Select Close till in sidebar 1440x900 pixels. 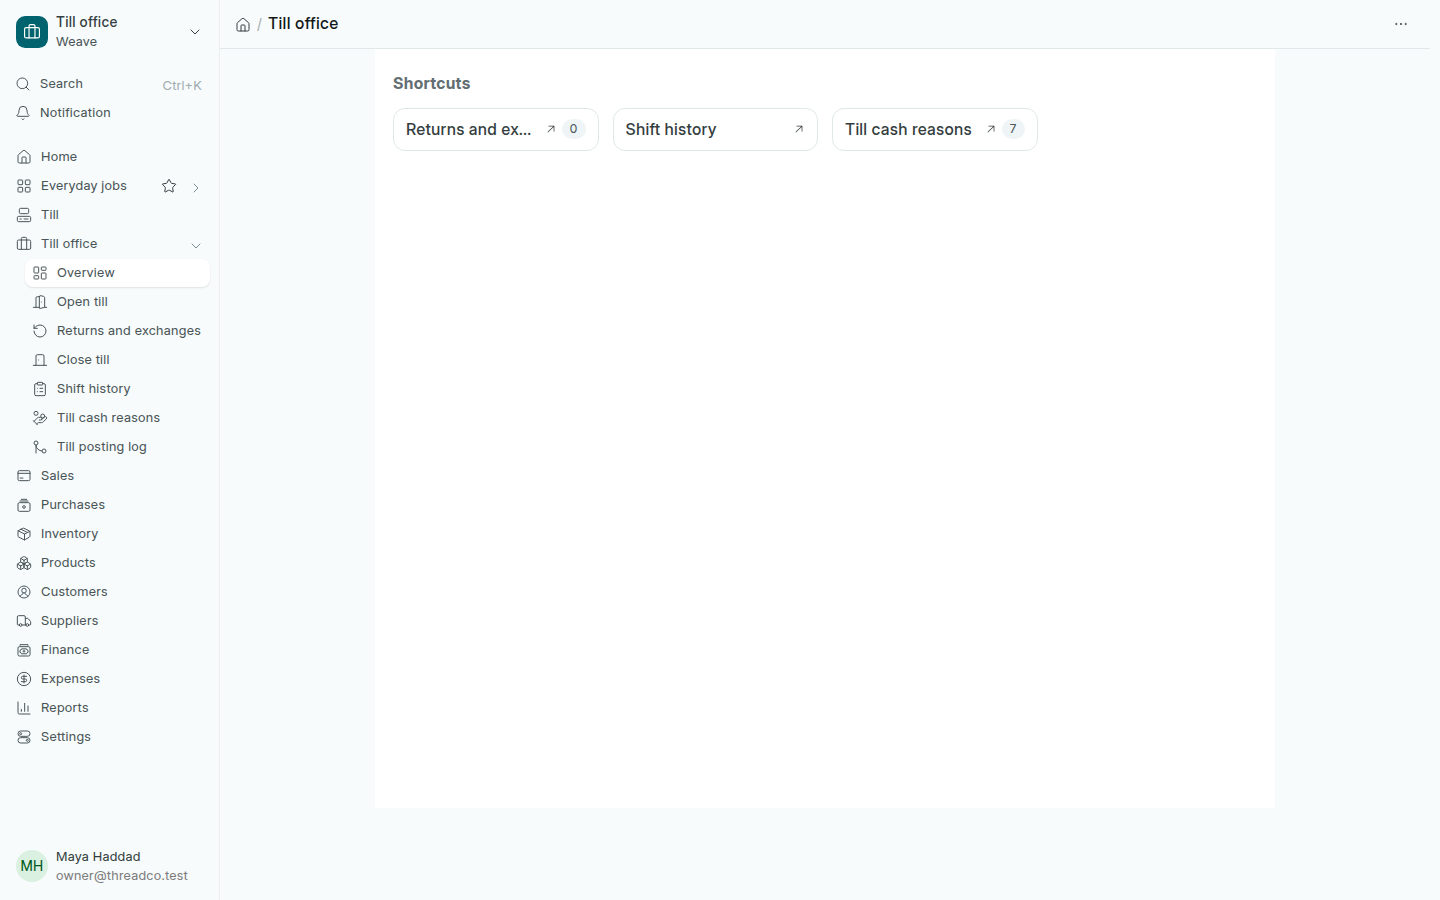[117, 360]
